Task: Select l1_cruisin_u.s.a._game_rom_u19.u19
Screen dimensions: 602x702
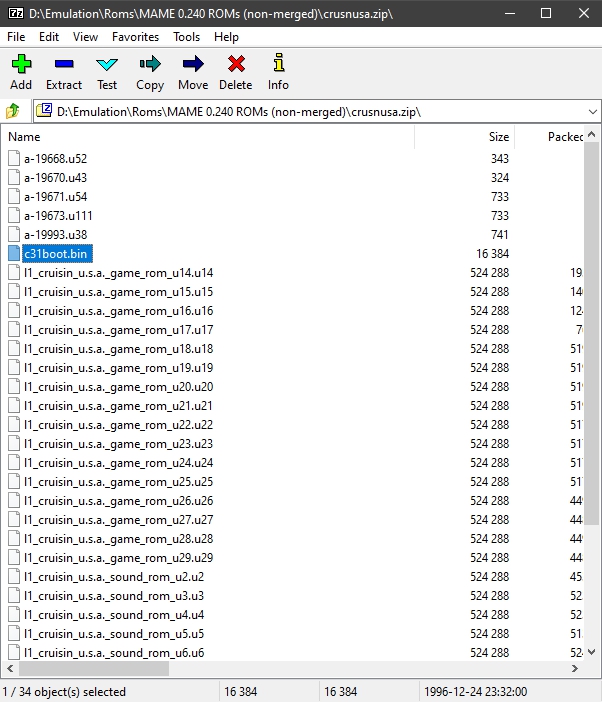Action: click(x=119, y=368)
